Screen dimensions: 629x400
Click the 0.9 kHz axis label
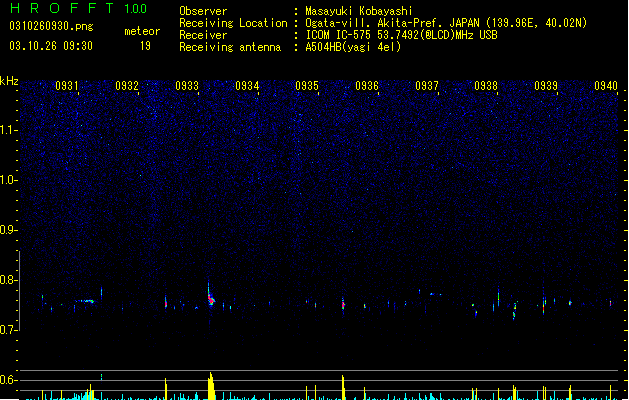tap(9, 230)
